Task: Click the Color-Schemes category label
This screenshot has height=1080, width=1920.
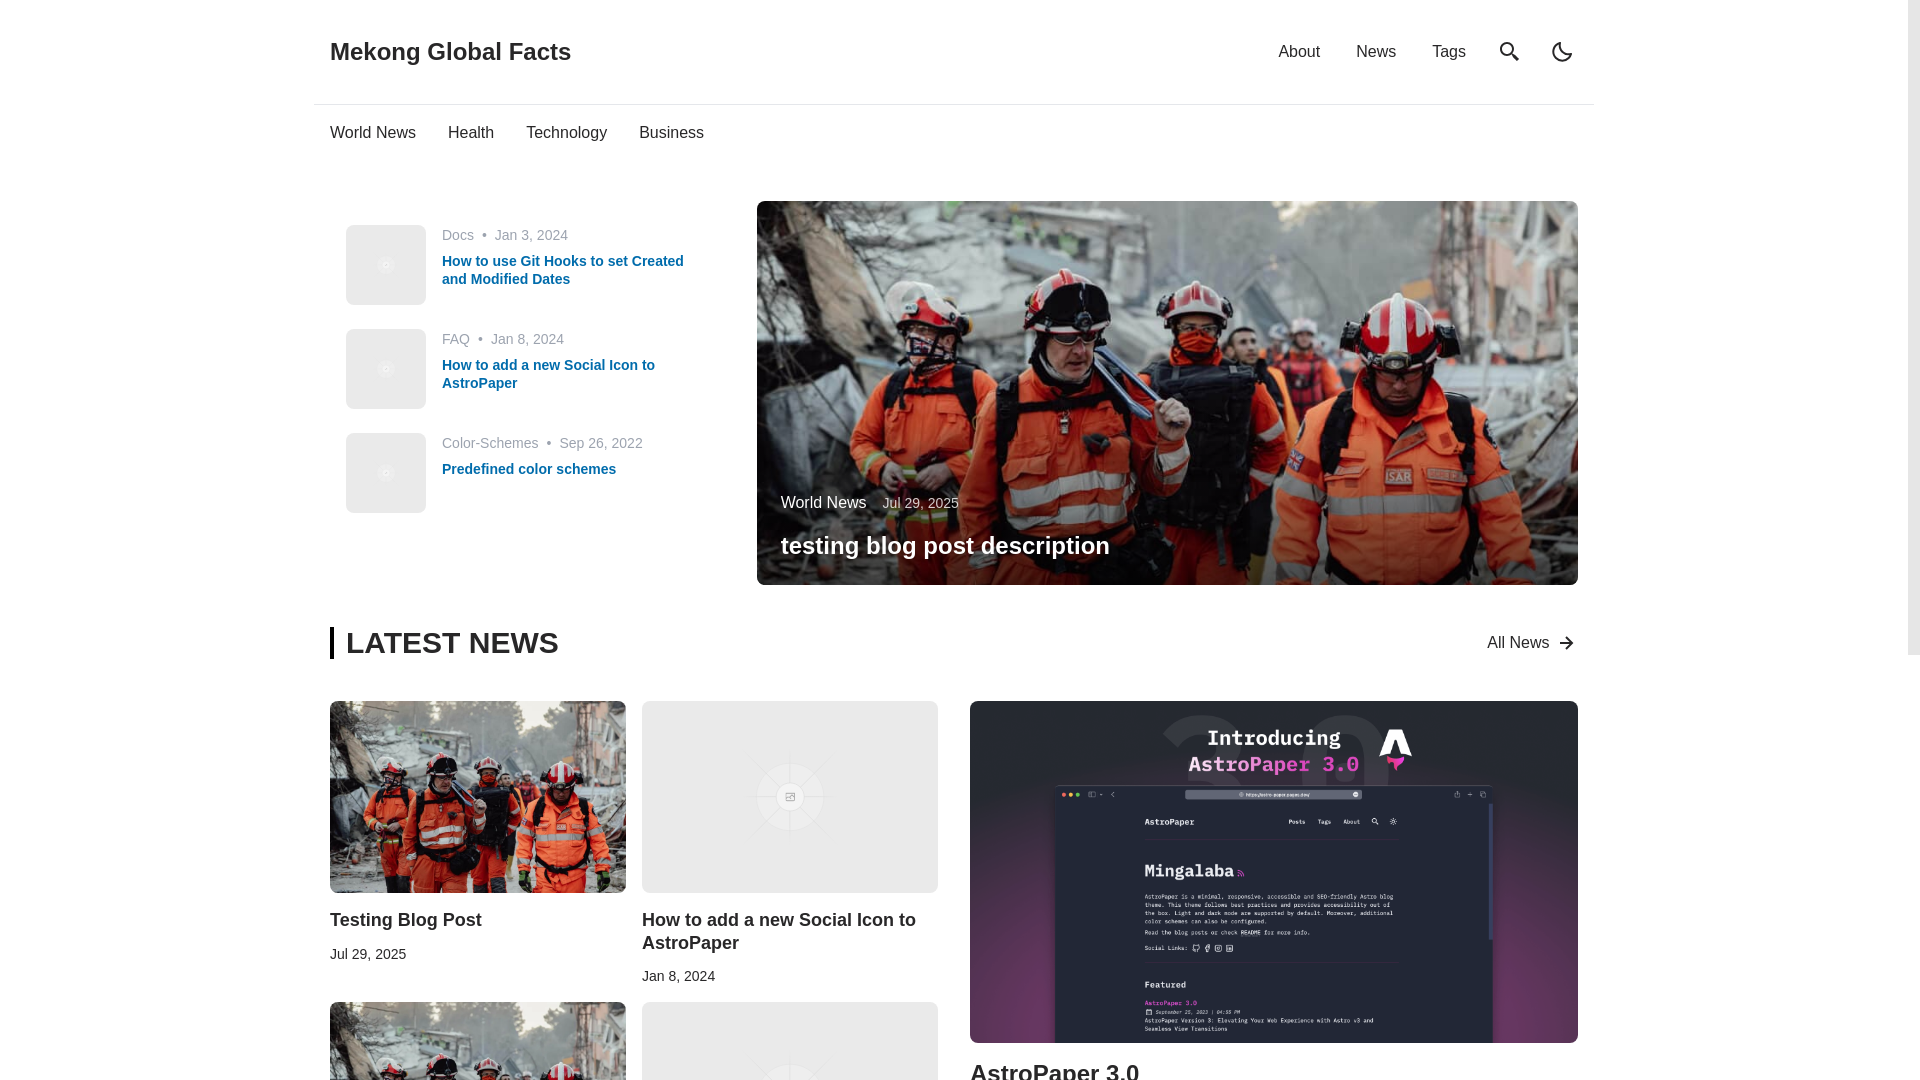Action: (x=490, y=443)
